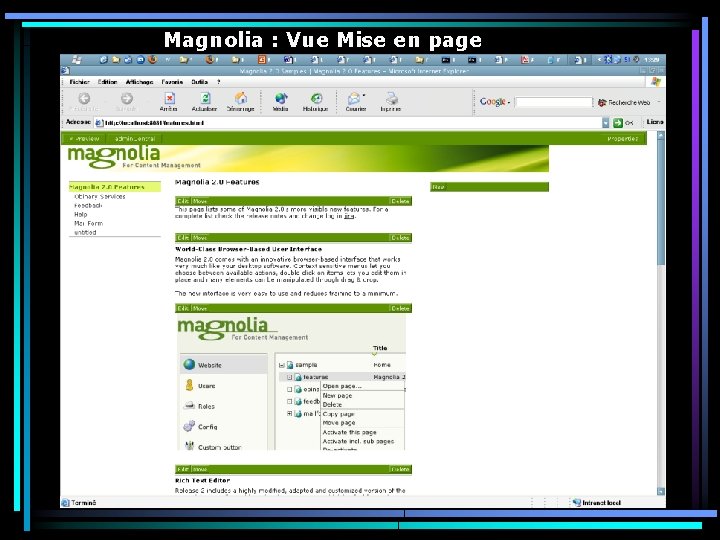Open the Edition menu
The height and width of the screenshot is (540, 720).
point(107,82)
